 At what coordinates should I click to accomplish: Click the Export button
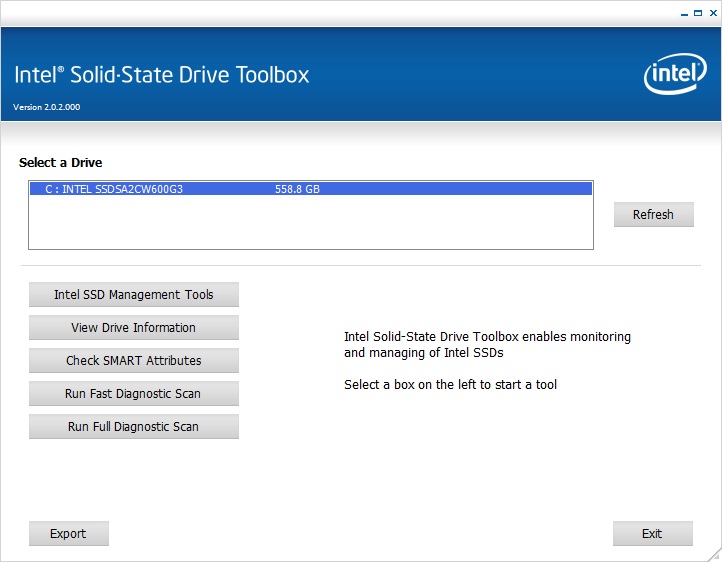68,534
